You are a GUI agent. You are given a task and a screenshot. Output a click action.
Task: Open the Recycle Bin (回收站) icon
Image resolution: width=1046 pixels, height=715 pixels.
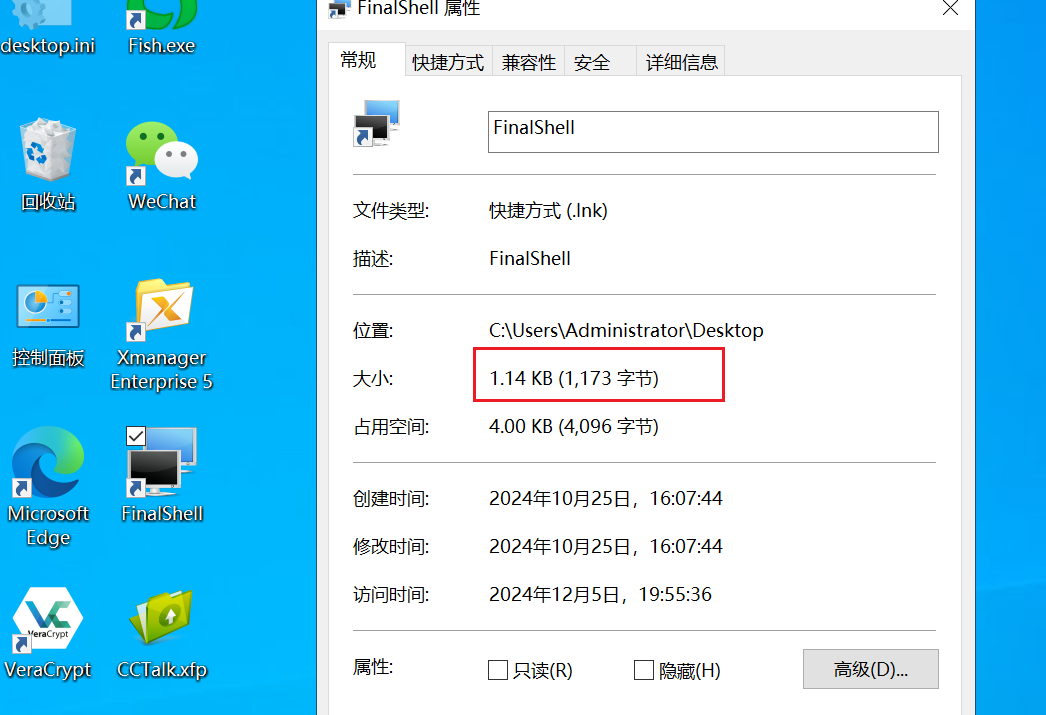click(48, 164)
